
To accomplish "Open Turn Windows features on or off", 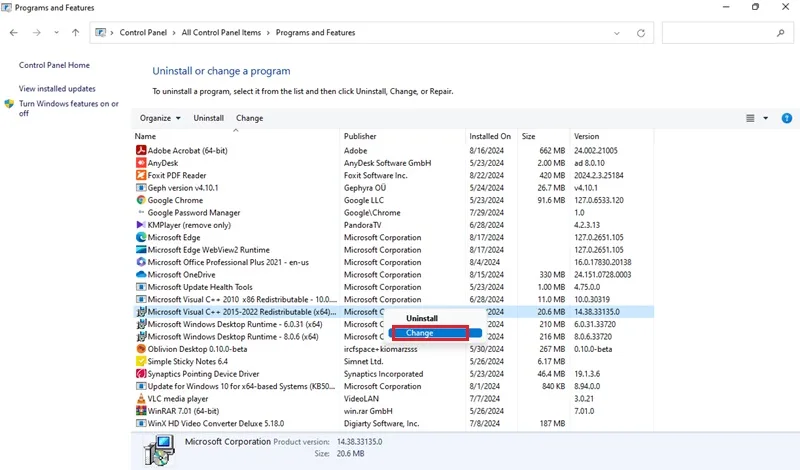I will point(68,108).
